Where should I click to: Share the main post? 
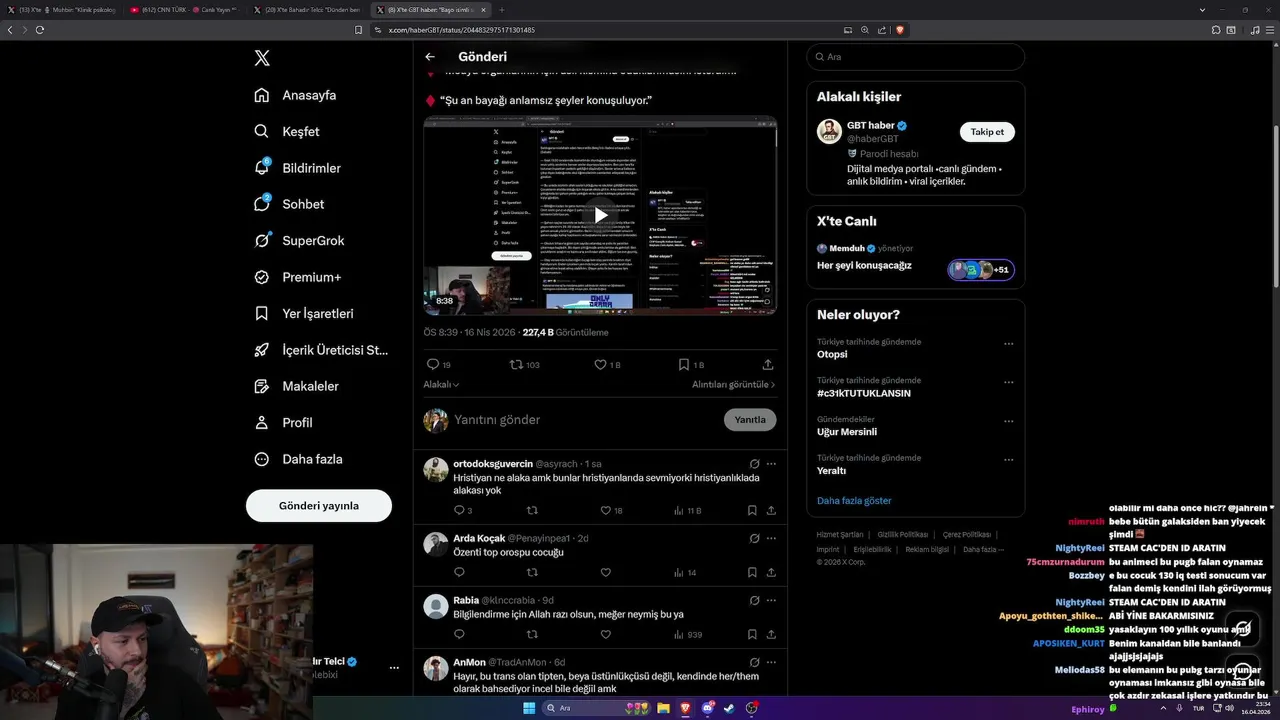[x=768, y=365]
